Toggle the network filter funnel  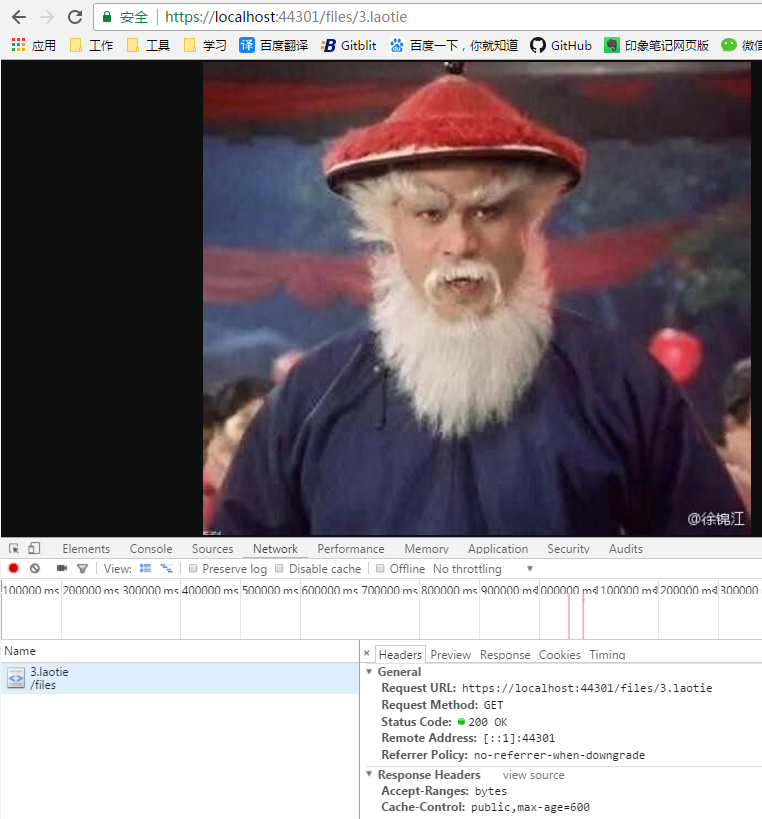coord(83,568)
